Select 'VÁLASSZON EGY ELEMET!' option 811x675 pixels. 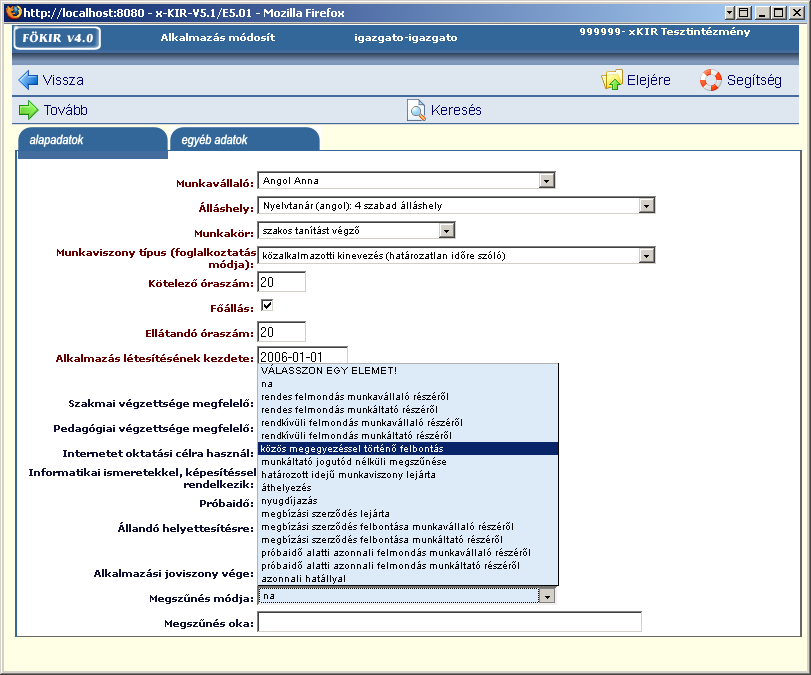pos(408,370)
